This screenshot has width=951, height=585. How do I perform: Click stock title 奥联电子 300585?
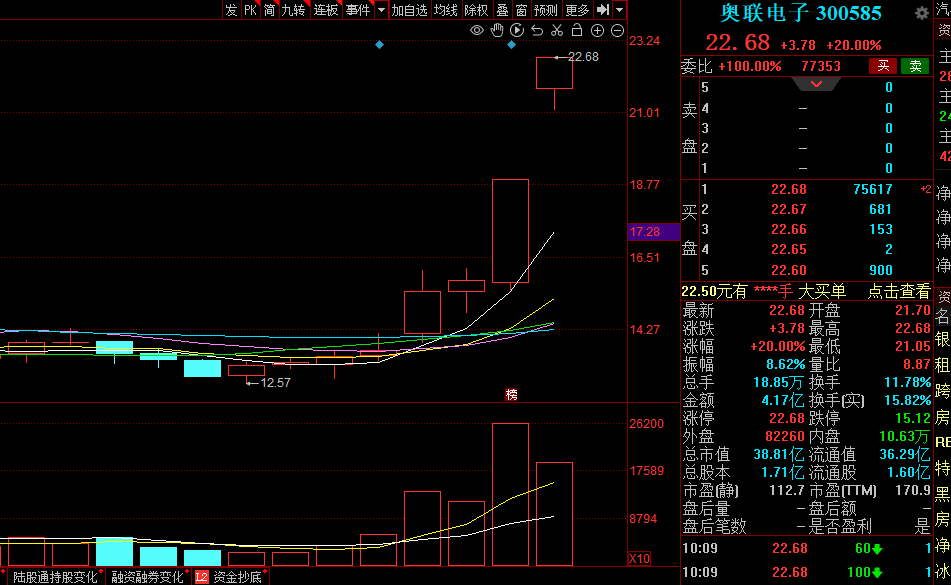point(801,13)
